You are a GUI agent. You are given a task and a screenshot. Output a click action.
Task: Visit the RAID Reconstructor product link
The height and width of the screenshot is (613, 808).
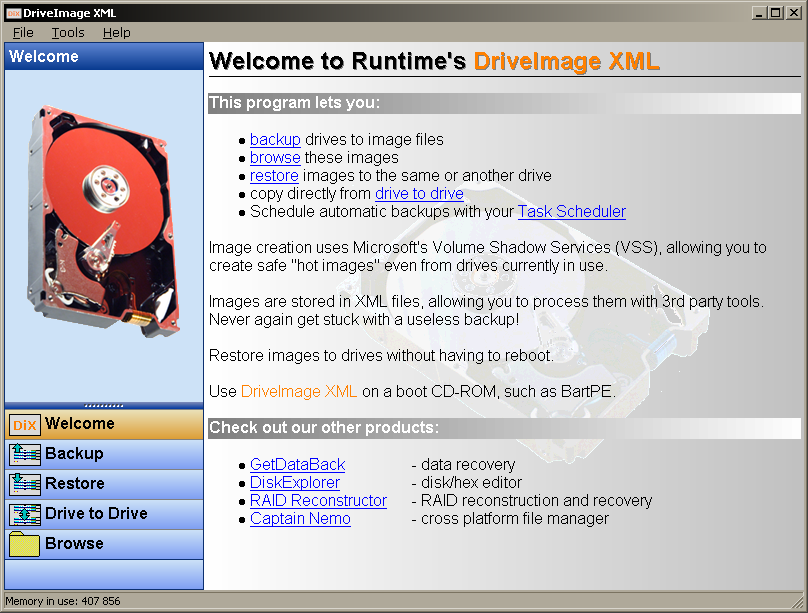pyautogui.click(x=318, y=501)
